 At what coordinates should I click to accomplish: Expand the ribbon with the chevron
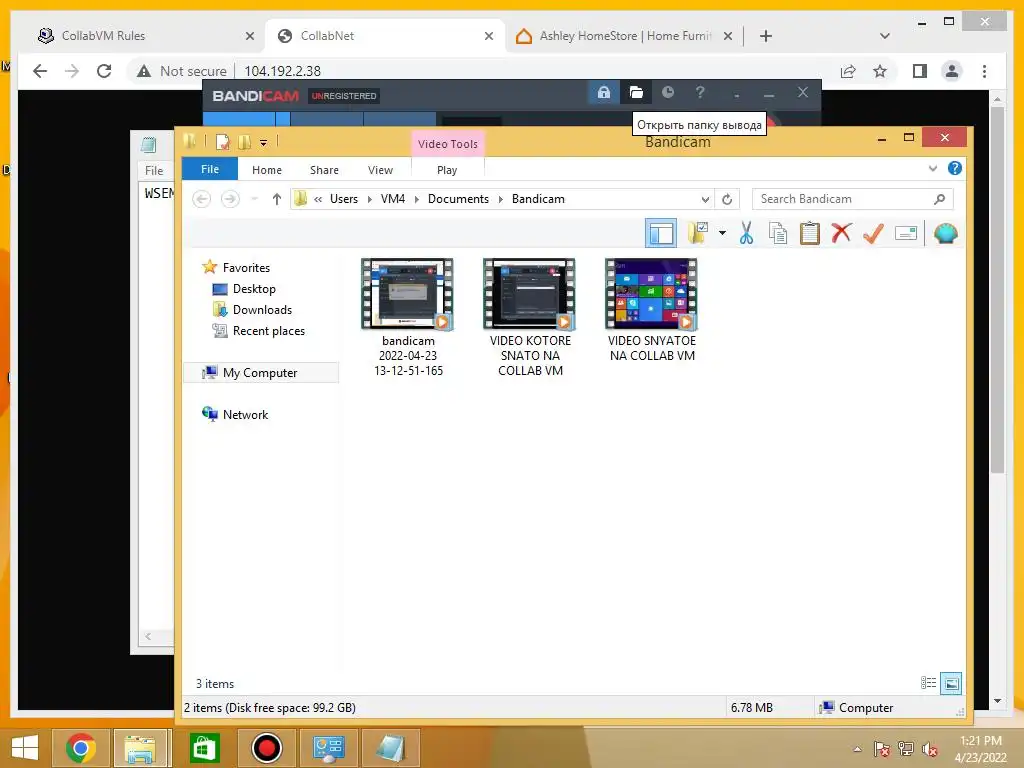point(933,168)
